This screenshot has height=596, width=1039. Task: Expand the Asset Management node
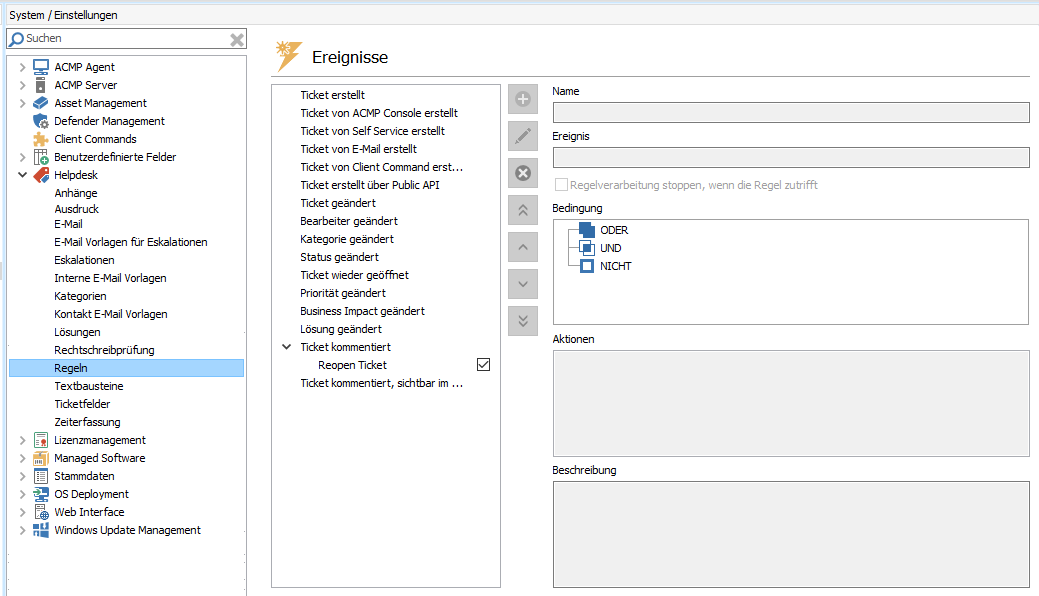(23, 103)
